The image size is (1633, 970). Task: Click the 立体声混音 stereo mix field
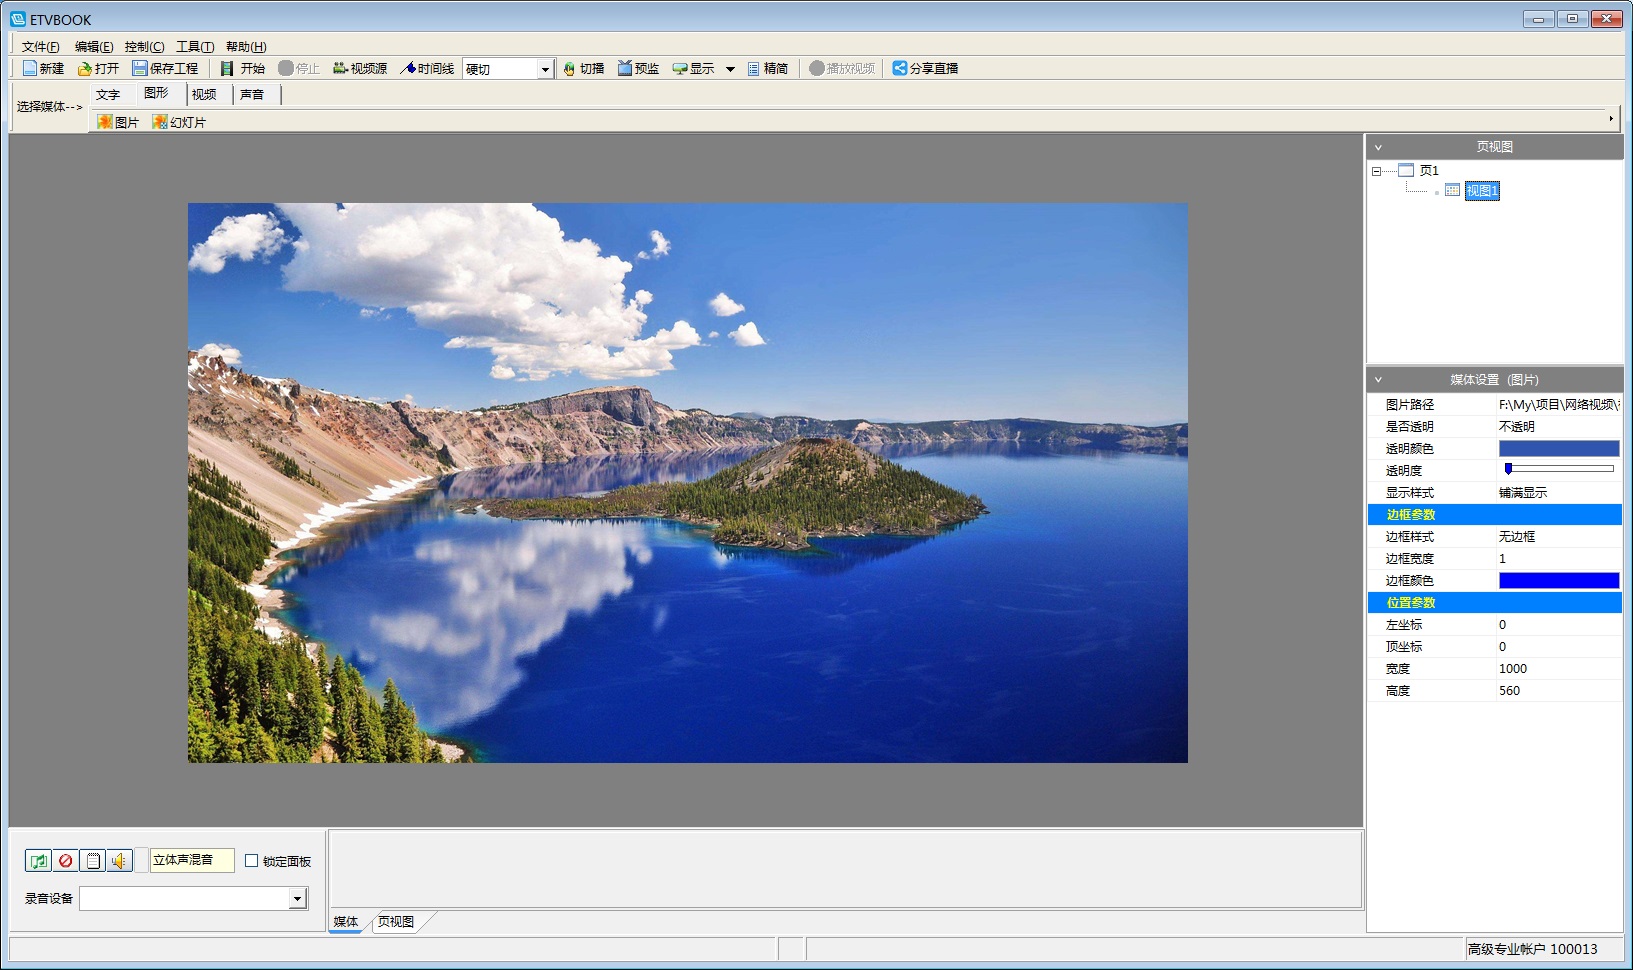click(x=192, y=860)
